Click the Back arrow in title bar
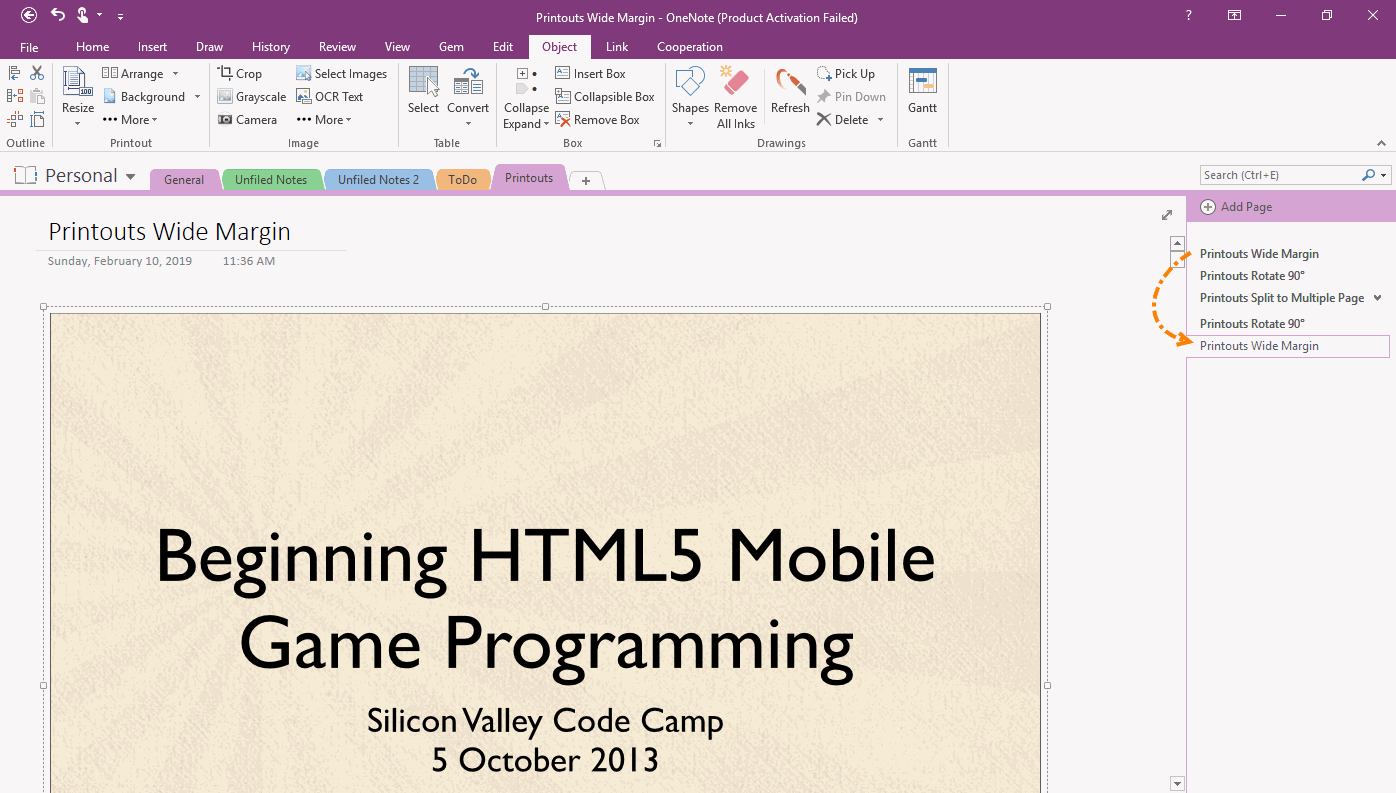The height and width of the screenshot is (793, 1396). (29, 15)
